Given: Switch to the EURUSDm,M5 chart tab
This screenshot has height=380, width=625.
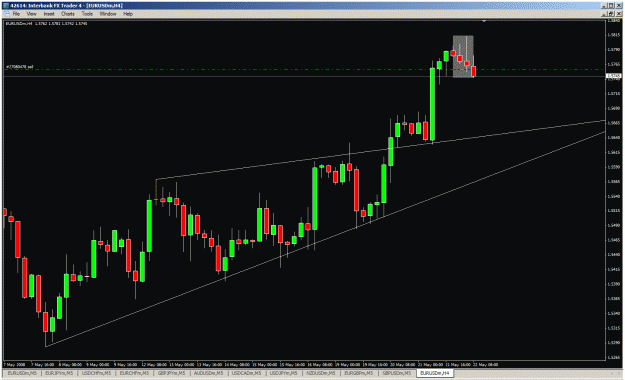Looking at the screenshot, I should pos(22,373).
